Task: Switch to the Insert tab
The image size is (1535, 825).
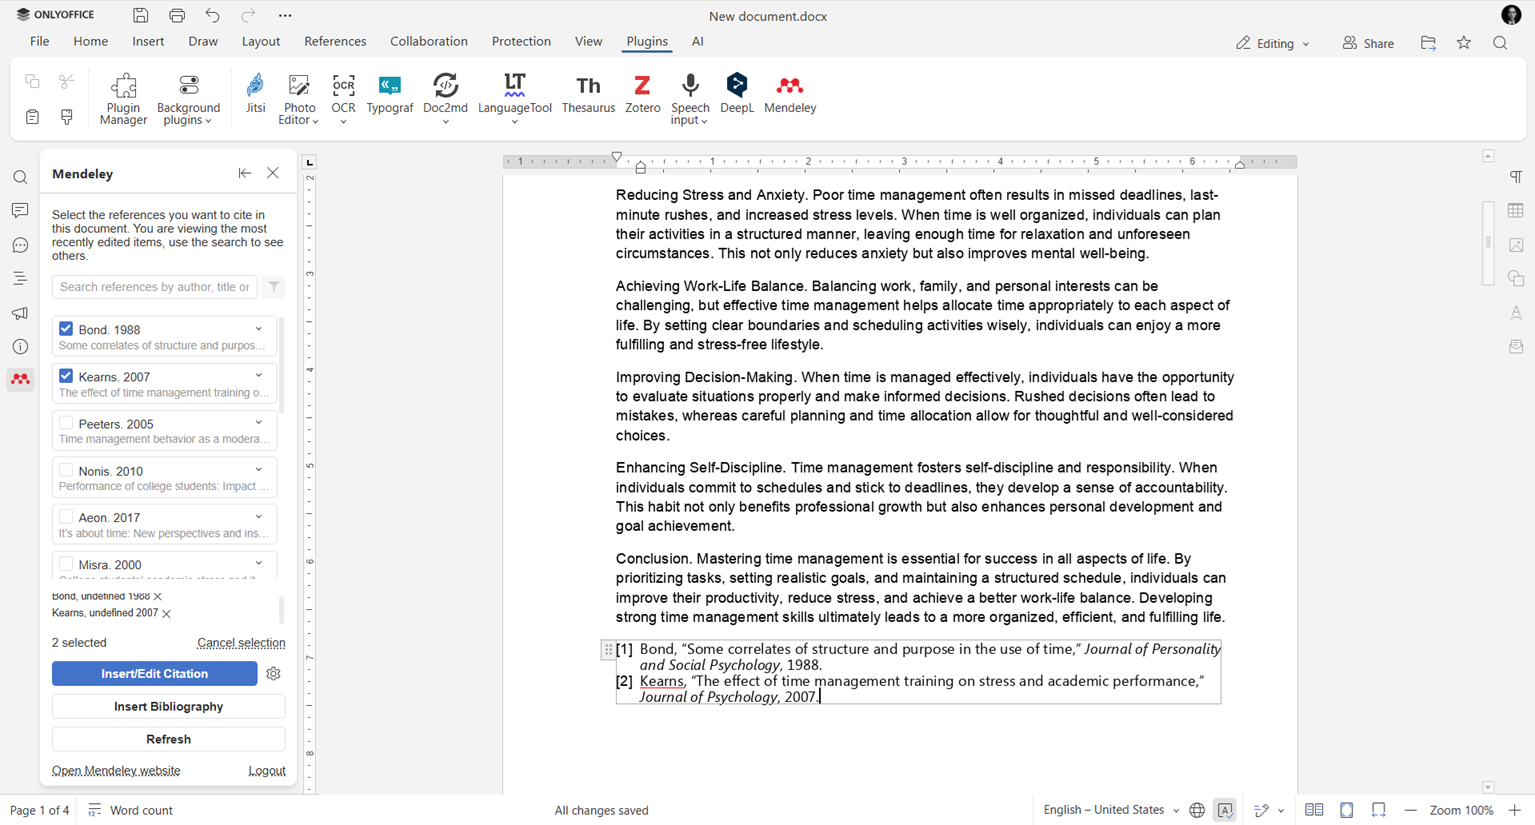Action: (148, 41)
